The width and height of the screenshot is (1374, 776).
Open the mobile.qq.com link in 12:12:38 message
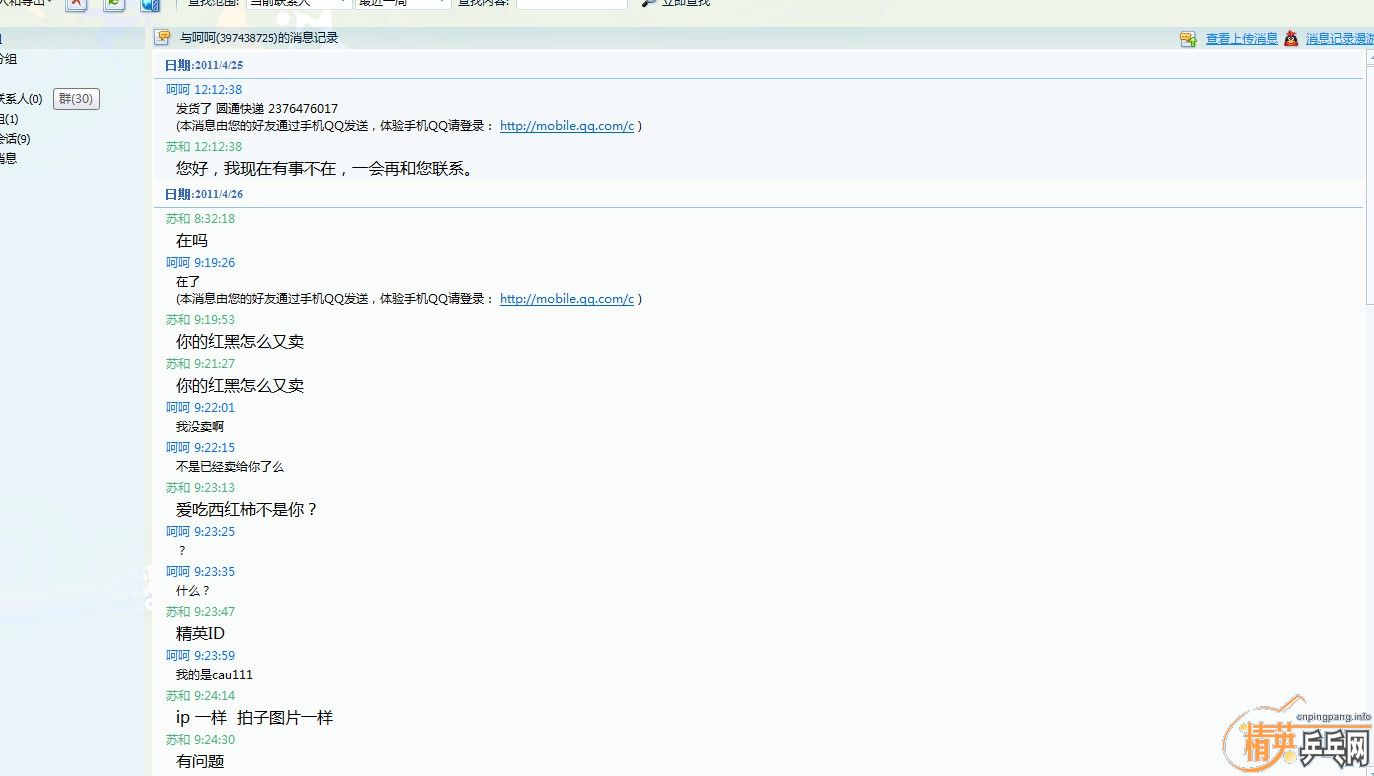pyautogui.click(x=566, y=126)
